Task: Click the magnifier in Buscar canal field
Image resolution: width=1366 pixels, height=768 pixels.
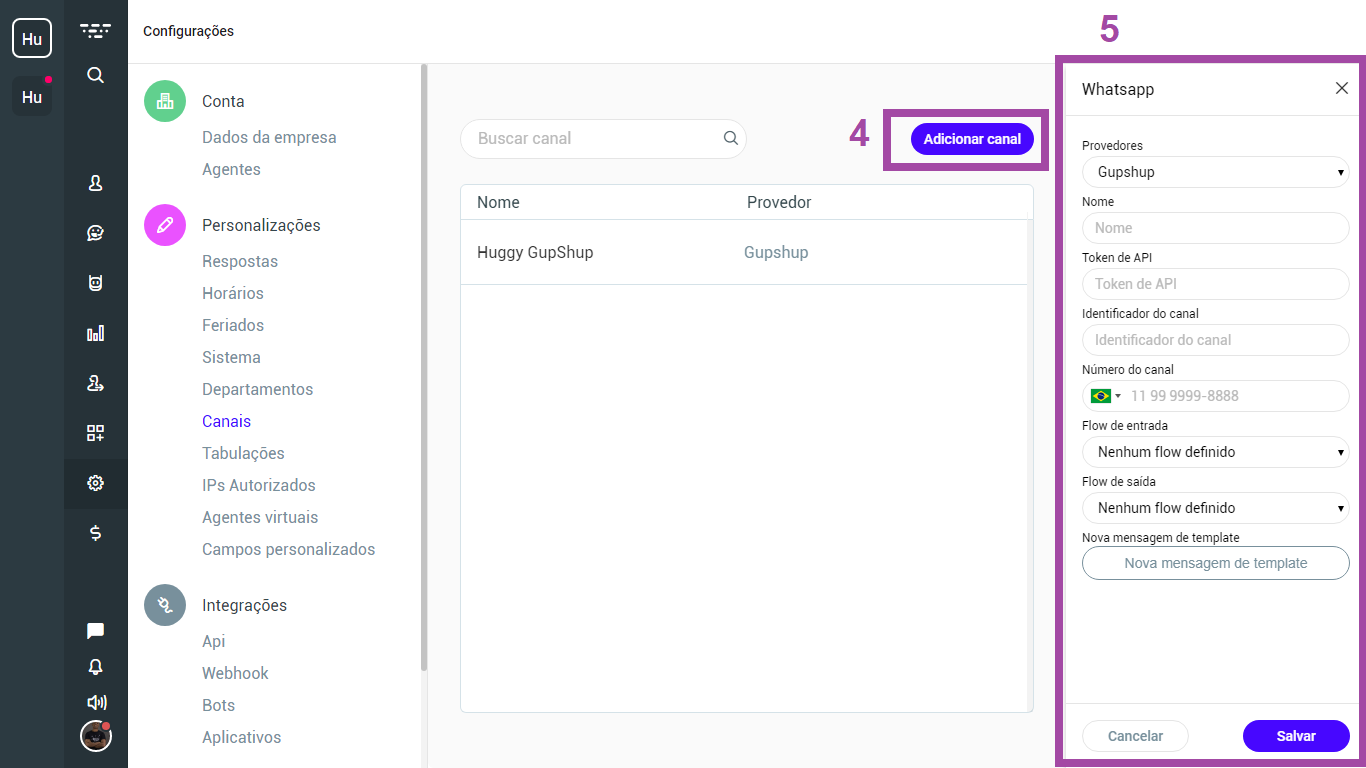Action: (731, 139)
